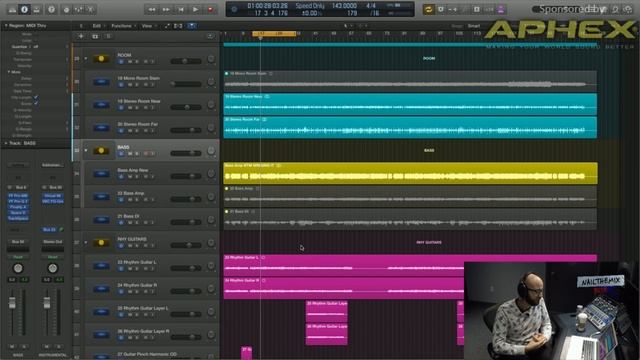640x360 pixels.
Task: Collapse the Region MIDI Thru inspector section
Action: (x=6, y=26)
